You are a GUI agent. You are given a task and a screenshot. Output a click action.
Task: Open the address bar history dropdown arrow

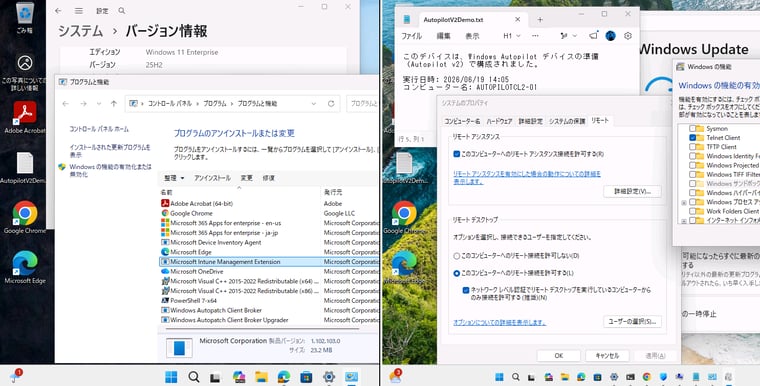[x=314, y=104]
